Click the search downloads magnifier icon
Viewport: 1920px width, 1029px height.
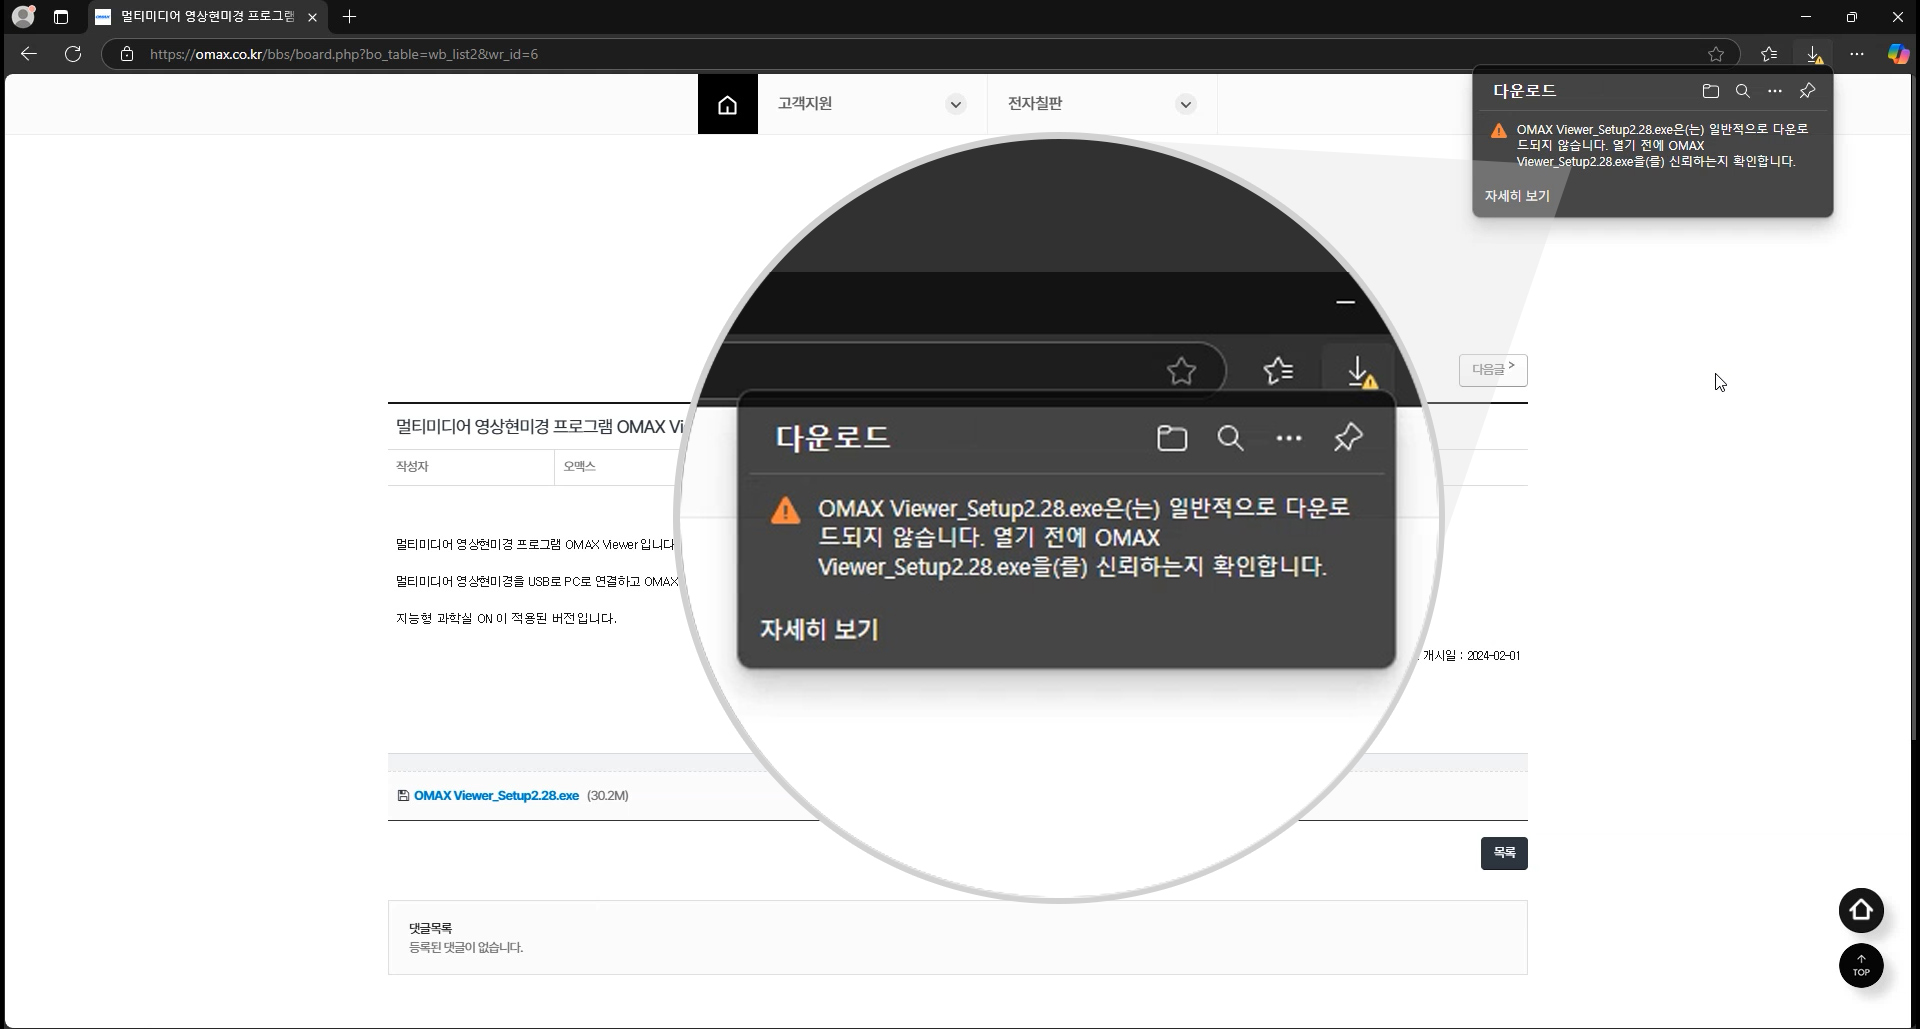(x=1742, y=91)
